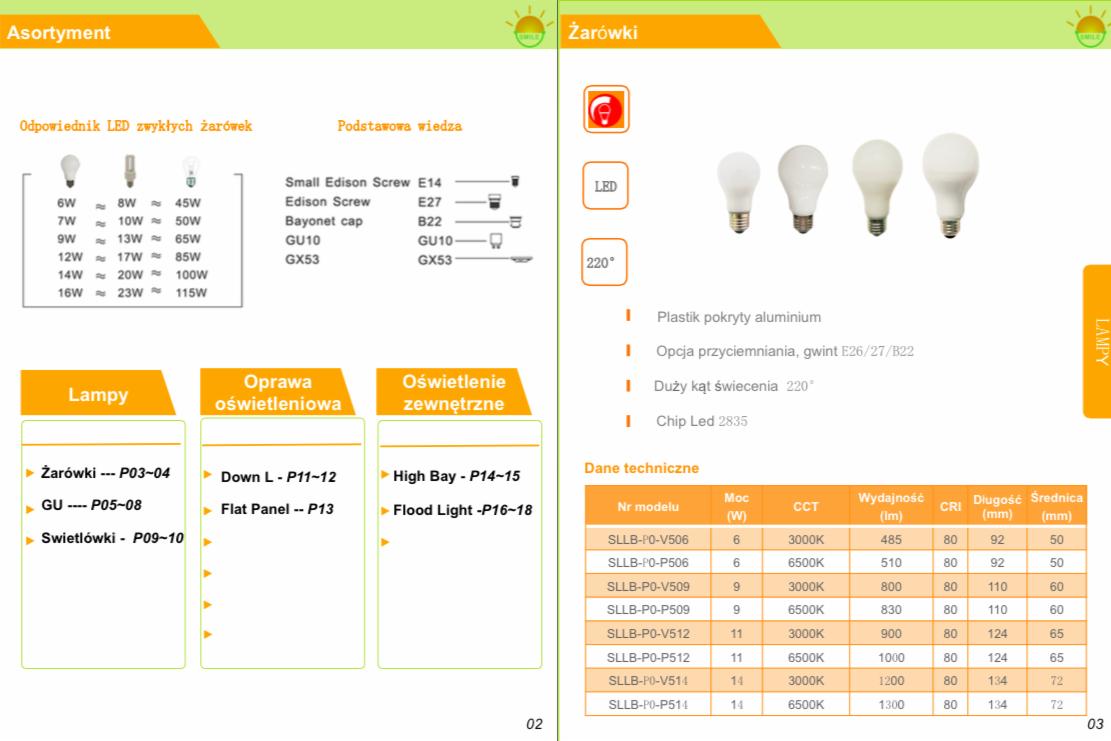Click the 220° beam angle icon
The width and height of the screenshot is (1111, 741).
click(x=607, y=263)
